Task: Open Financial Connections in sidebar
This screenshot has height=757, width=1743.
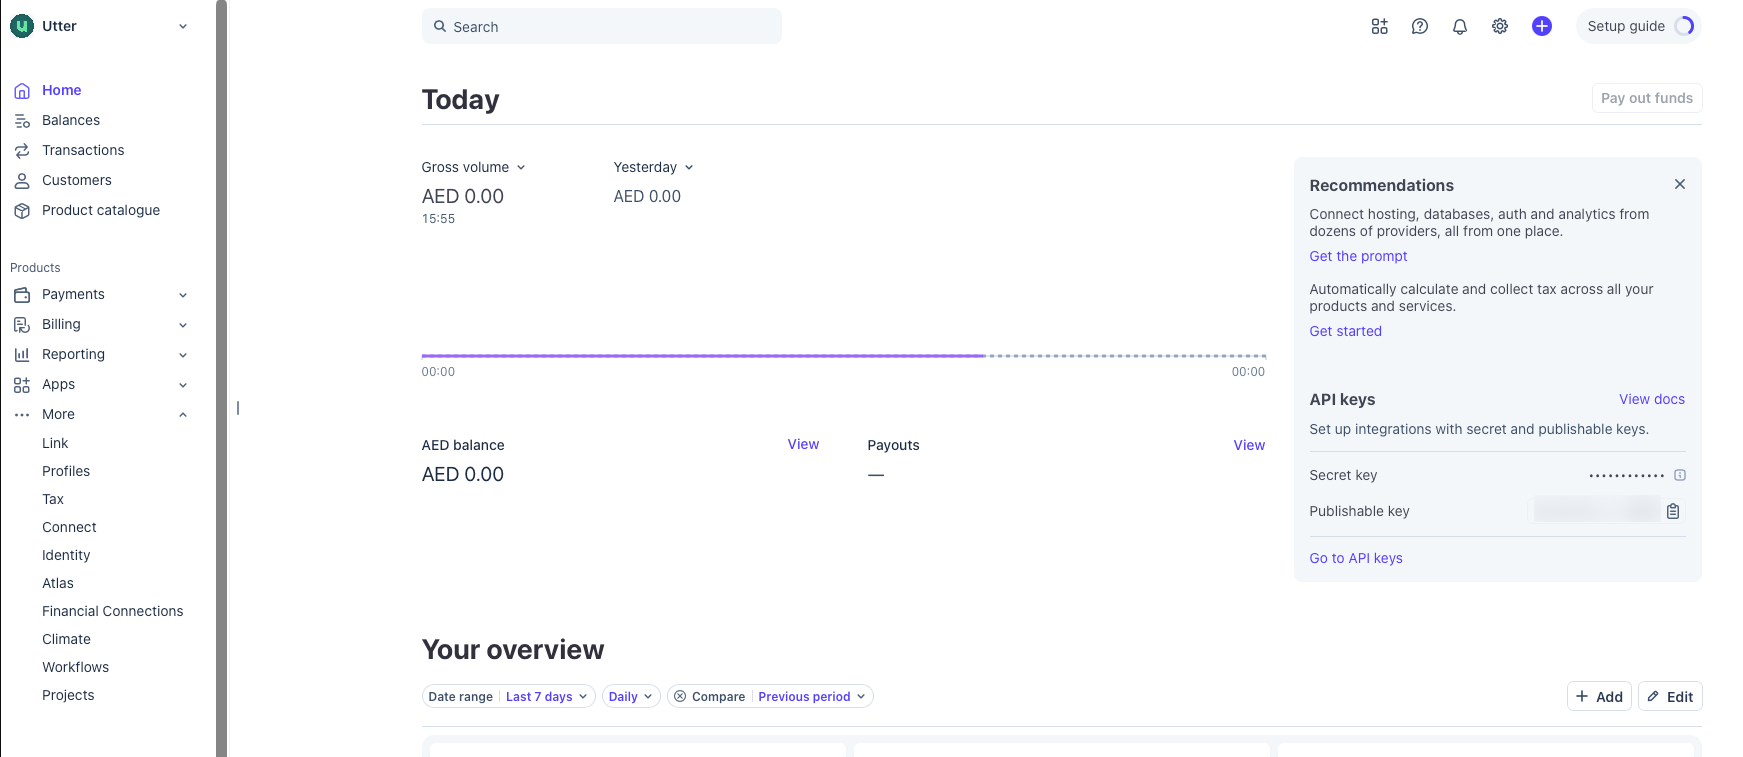Action: pos(113,611)
